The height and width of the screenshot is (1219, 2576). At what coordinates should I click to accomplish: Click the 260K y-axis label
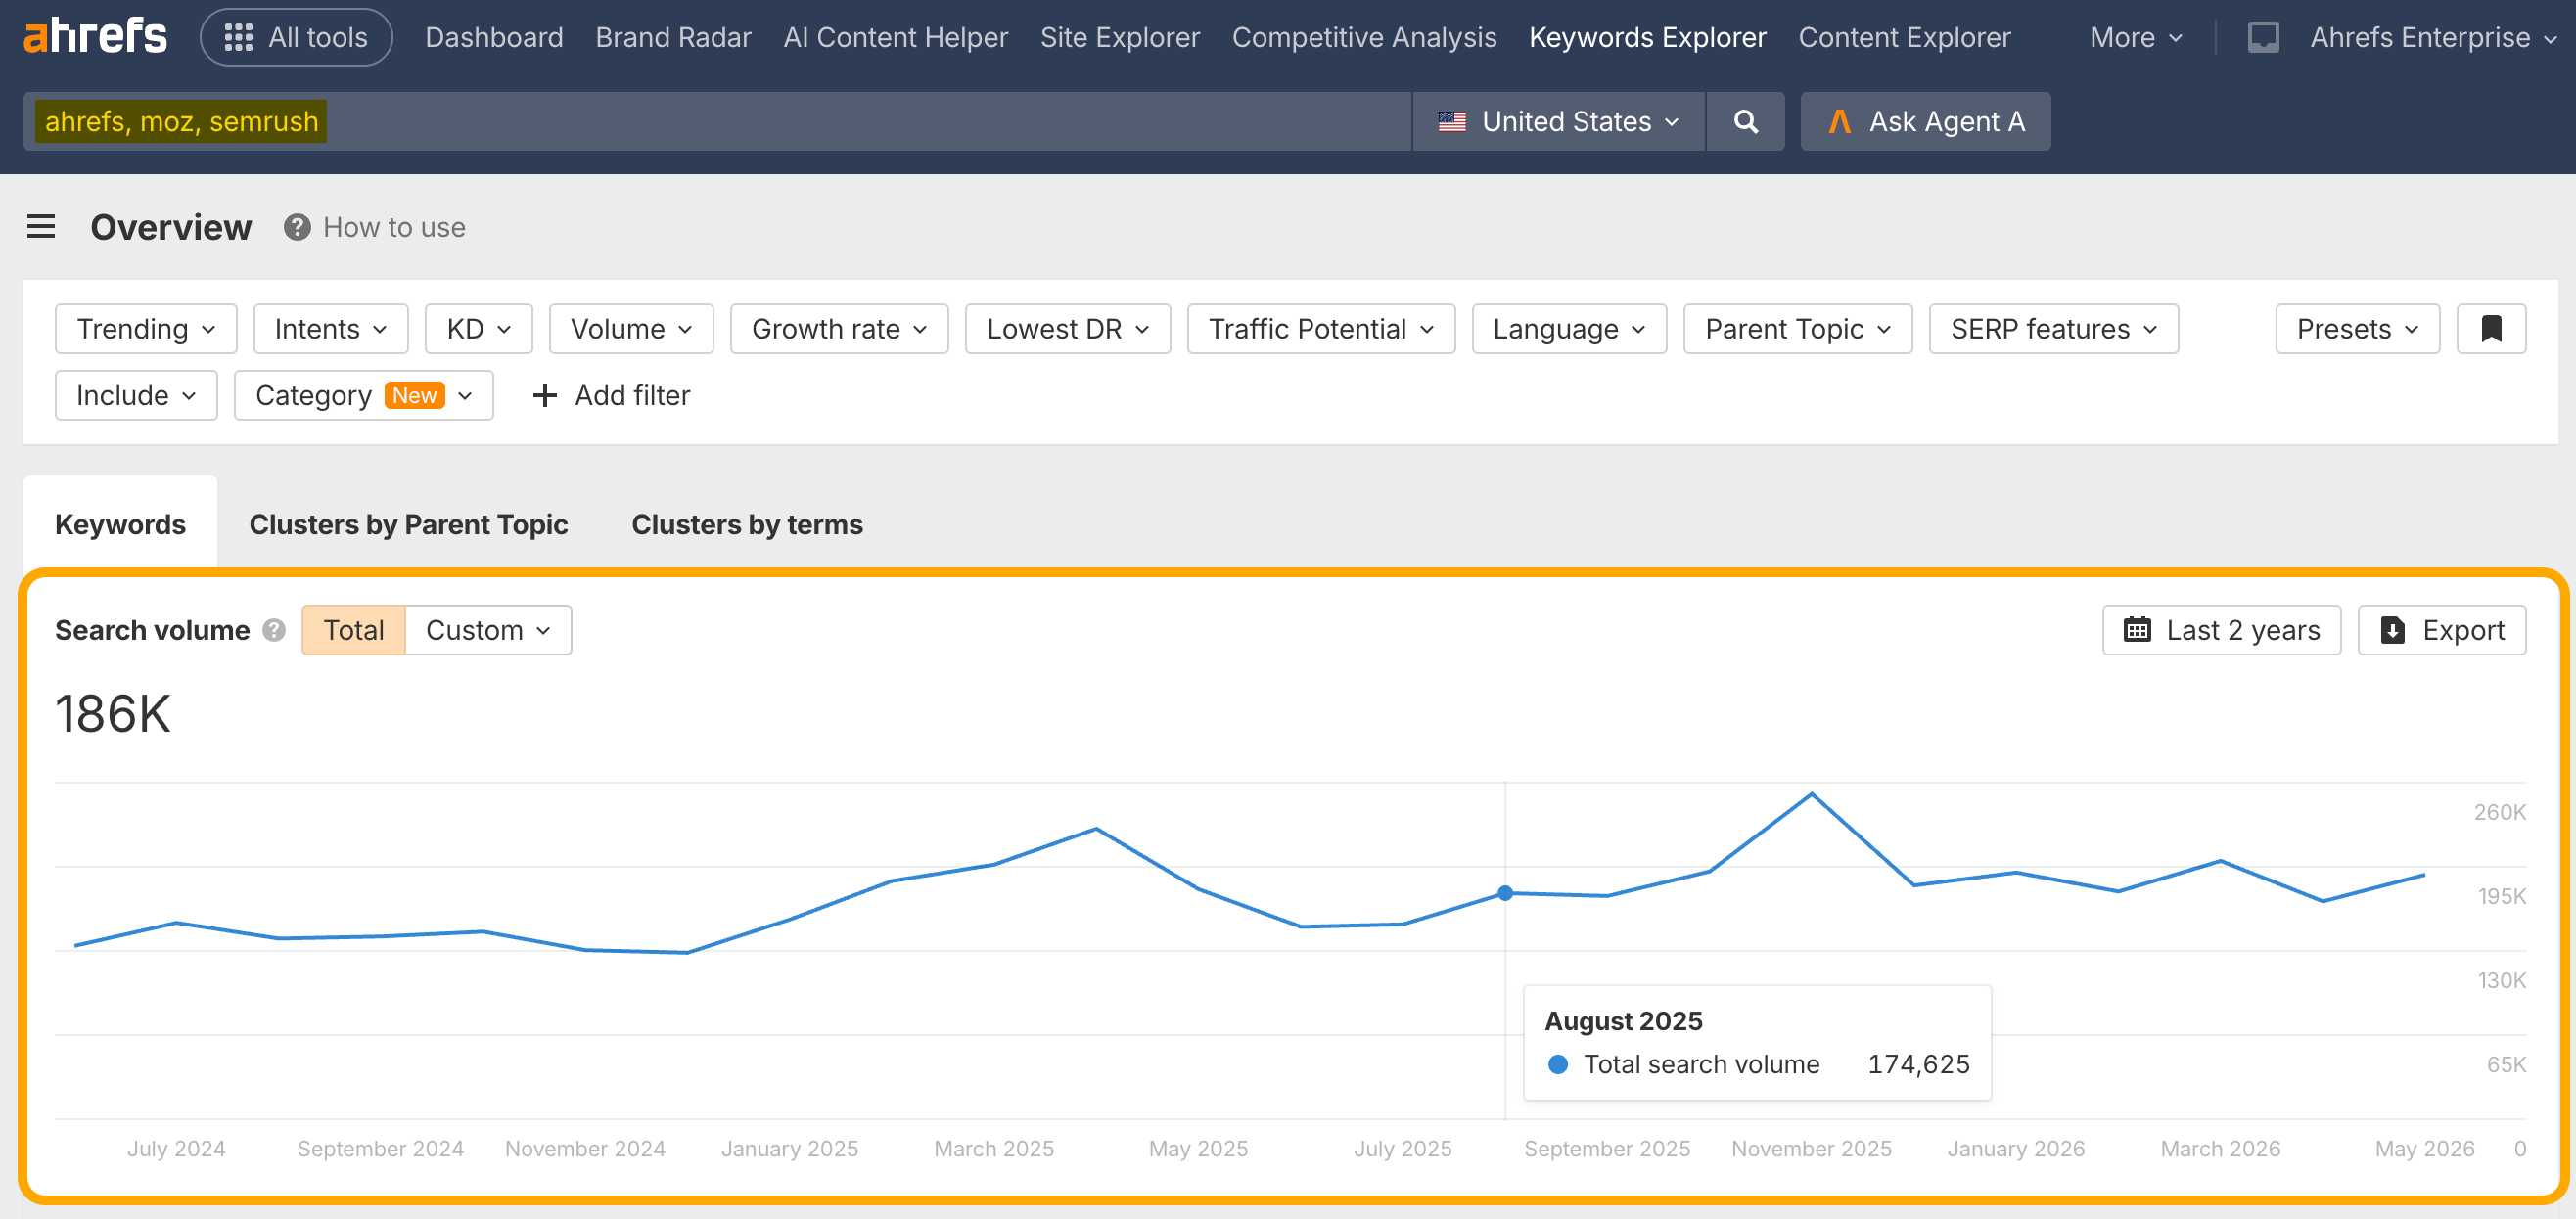tap(2499, 812)
